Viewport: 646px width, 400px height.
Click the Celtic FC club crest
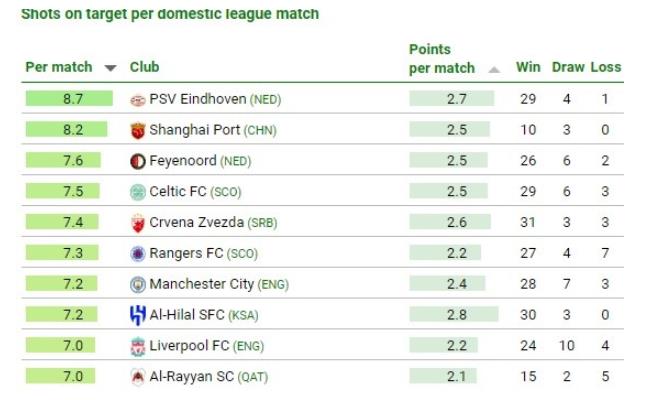coord(138,192)
